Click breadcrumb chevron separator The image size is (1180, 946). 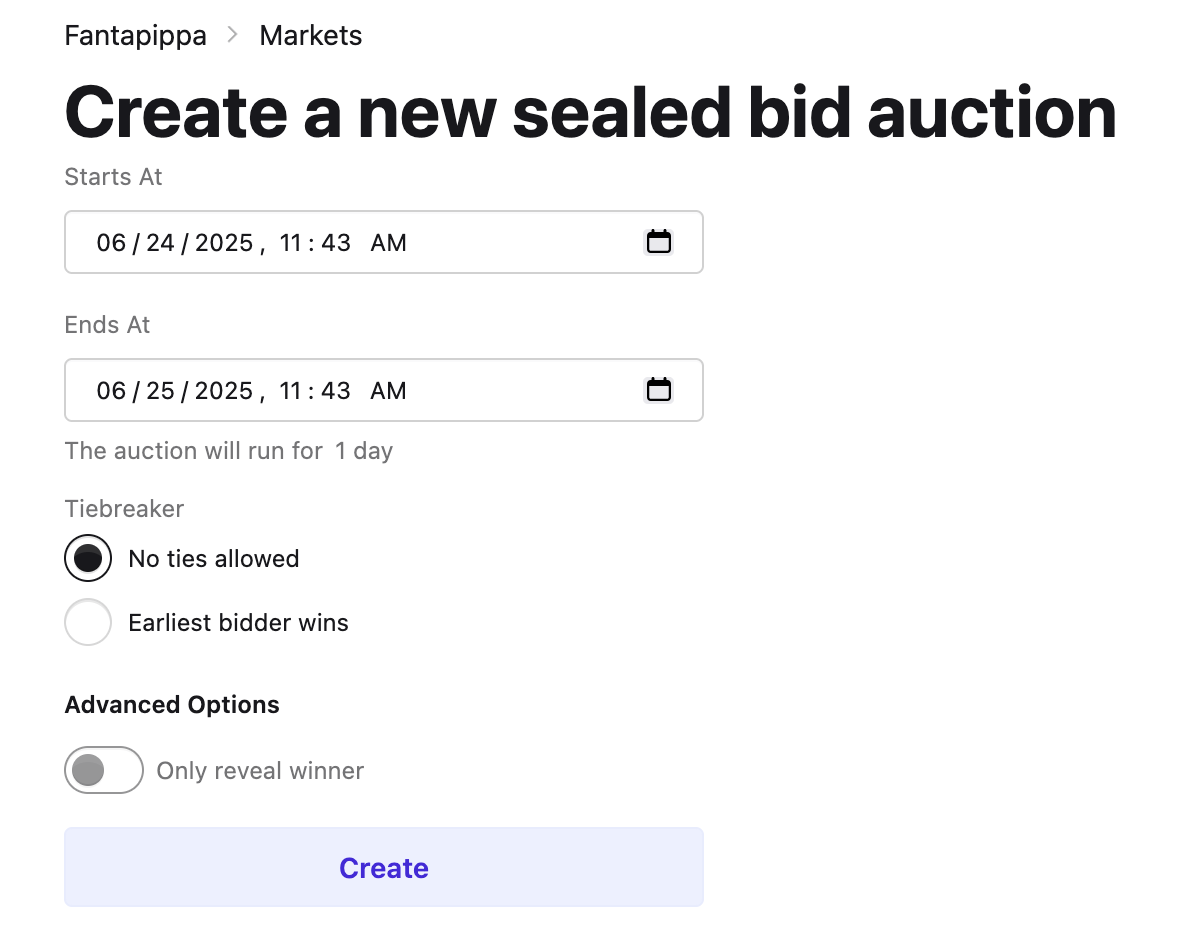tap(233, 35)
